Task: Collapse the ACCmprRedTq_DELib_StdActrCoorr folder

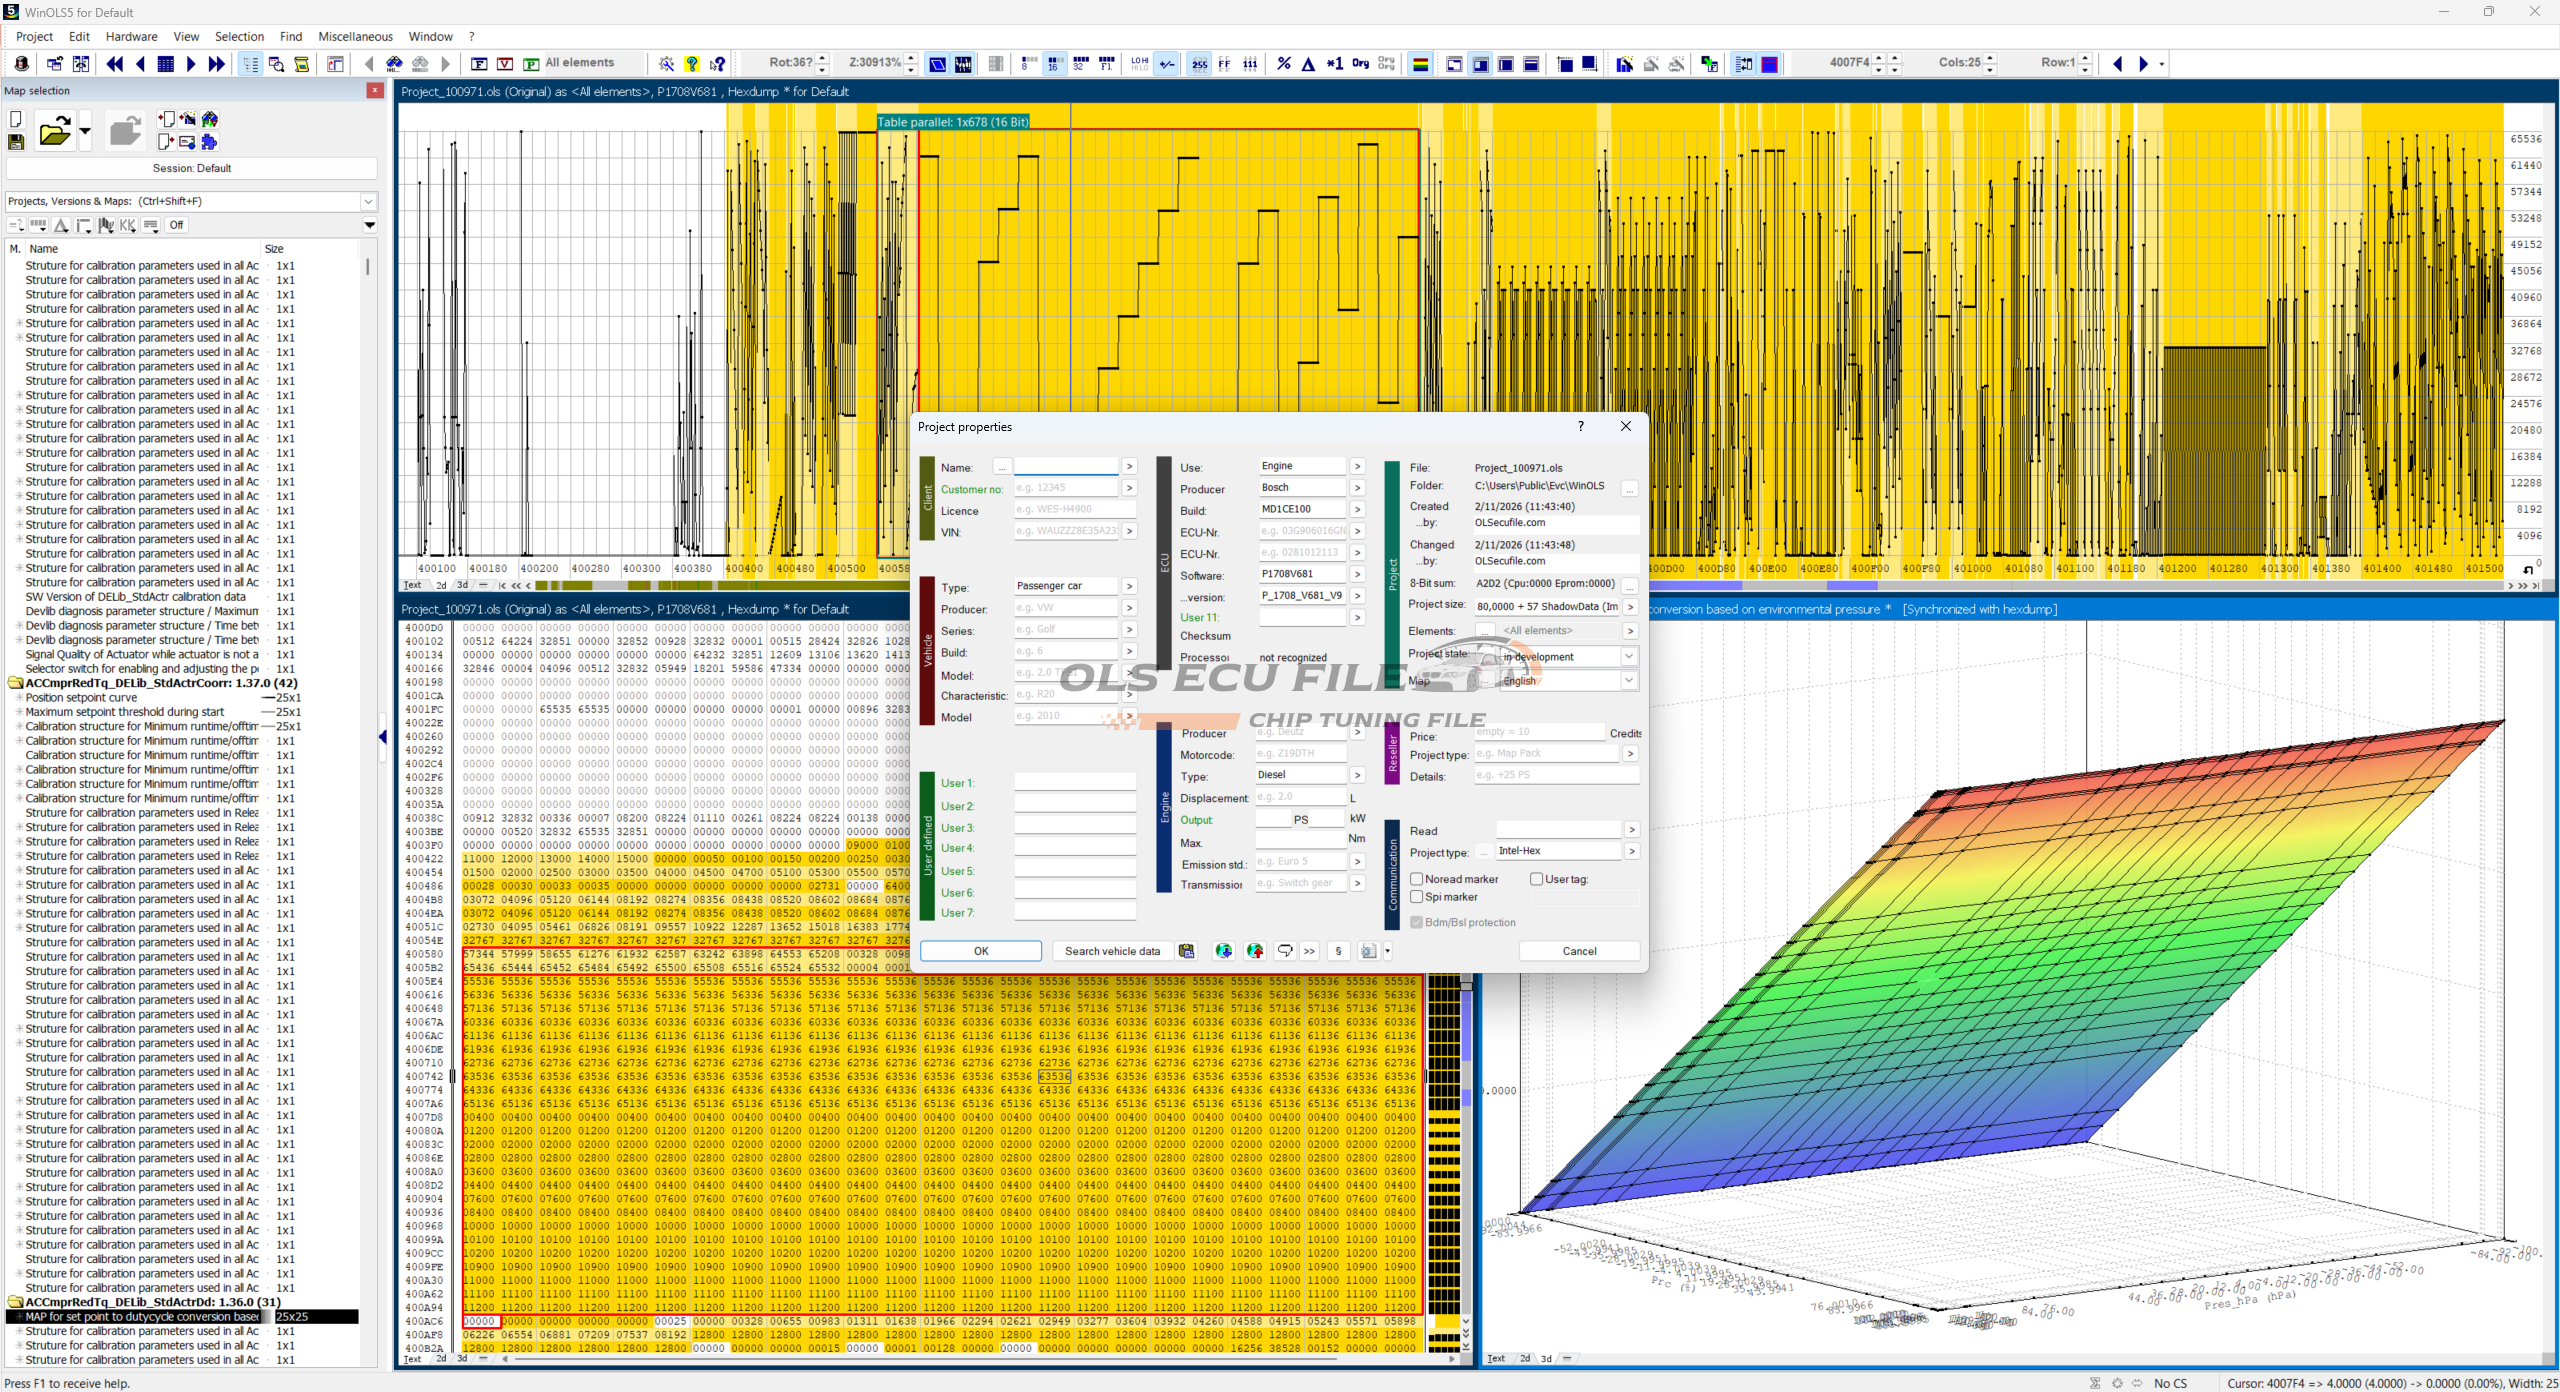Action: (x=15, y=683)
